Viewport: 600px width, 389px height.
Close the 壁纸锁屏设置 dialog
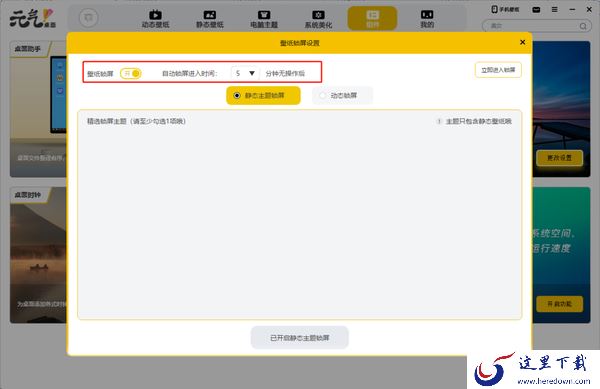[x=523, y=42]
